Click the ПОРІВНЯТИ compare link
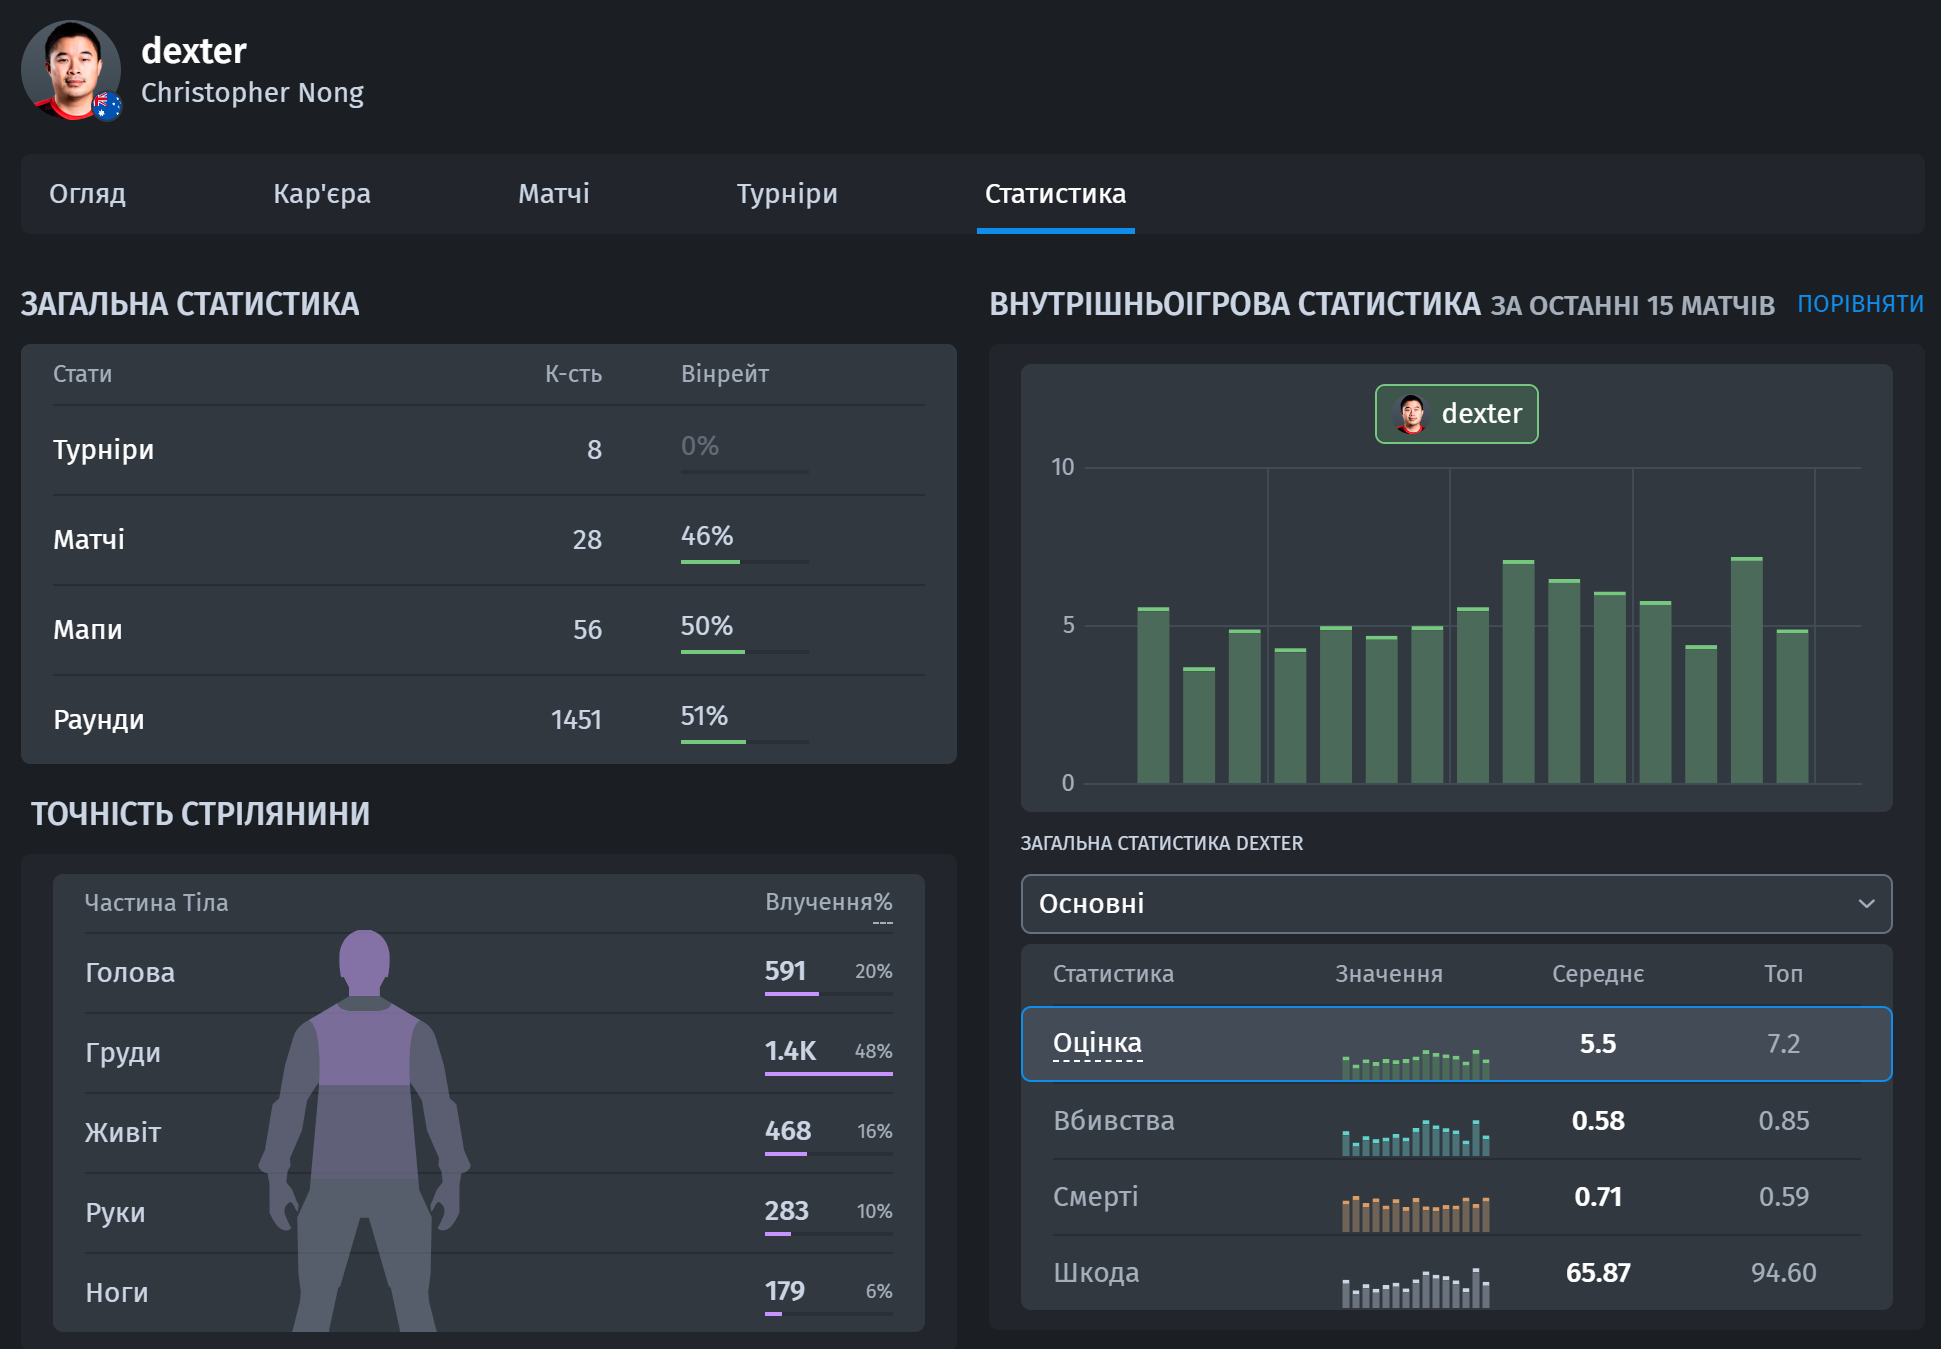The width and height of the screenshot is (1941, 1349). click(1860, 304)
